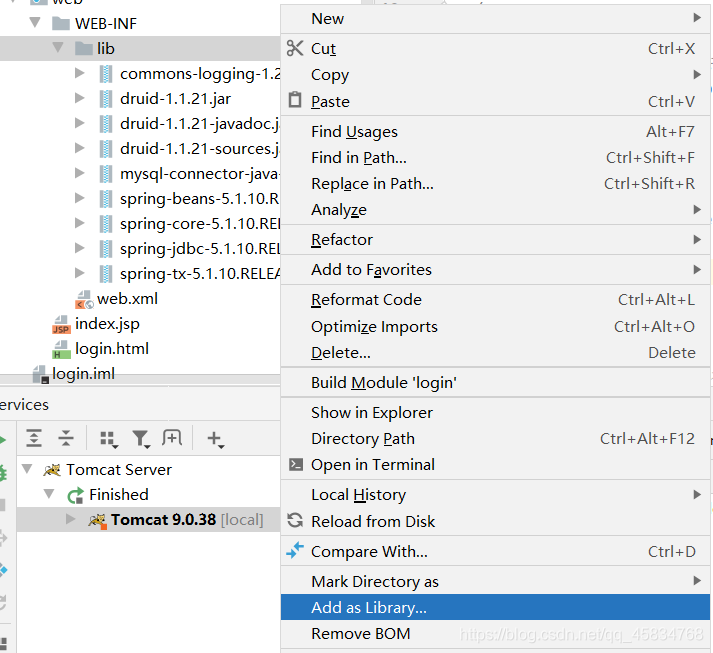
Task: Choose Show in Explorer
Action: [x=495, y=412]
